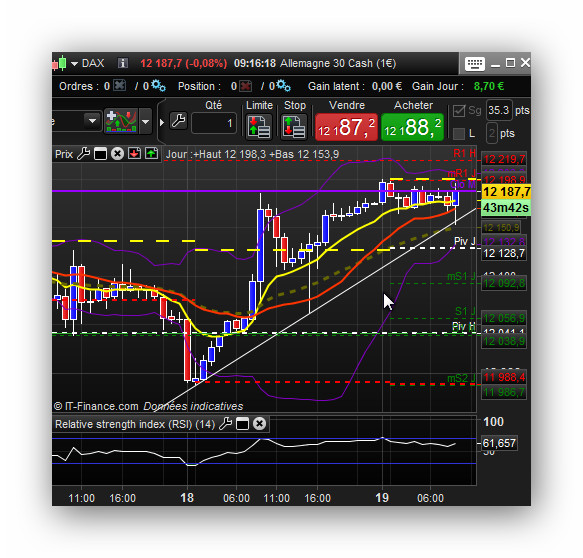
Task: Open gears icon in the Ordres section
Action: click(158, 86)
